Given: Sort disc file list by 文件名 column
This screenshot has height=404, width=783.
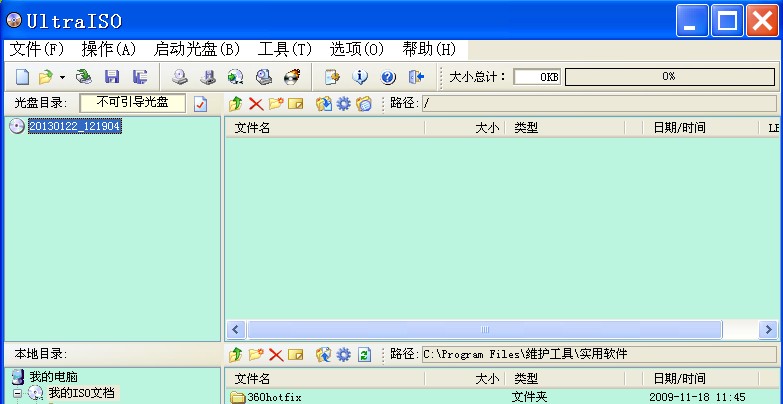Looking at the screenshot, I should coord(325,128).
